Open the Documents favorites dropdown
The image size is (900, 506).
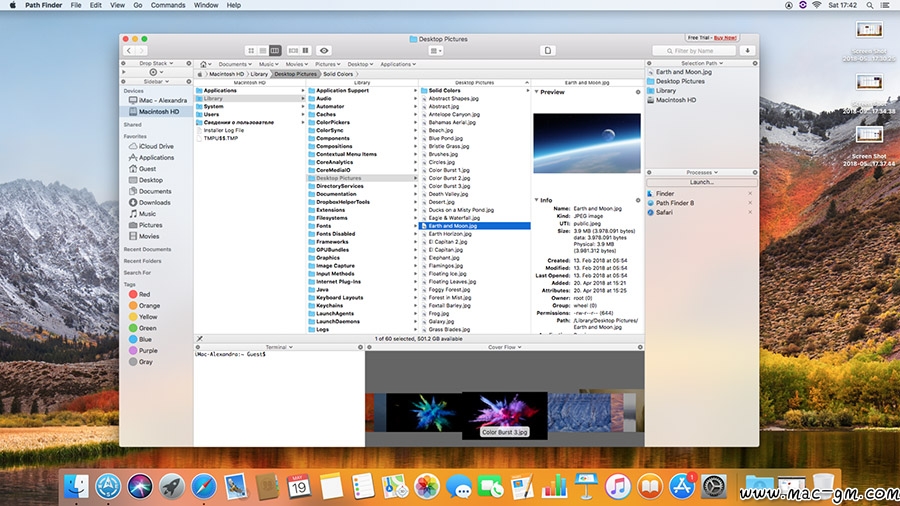click(x=235, y=64)
